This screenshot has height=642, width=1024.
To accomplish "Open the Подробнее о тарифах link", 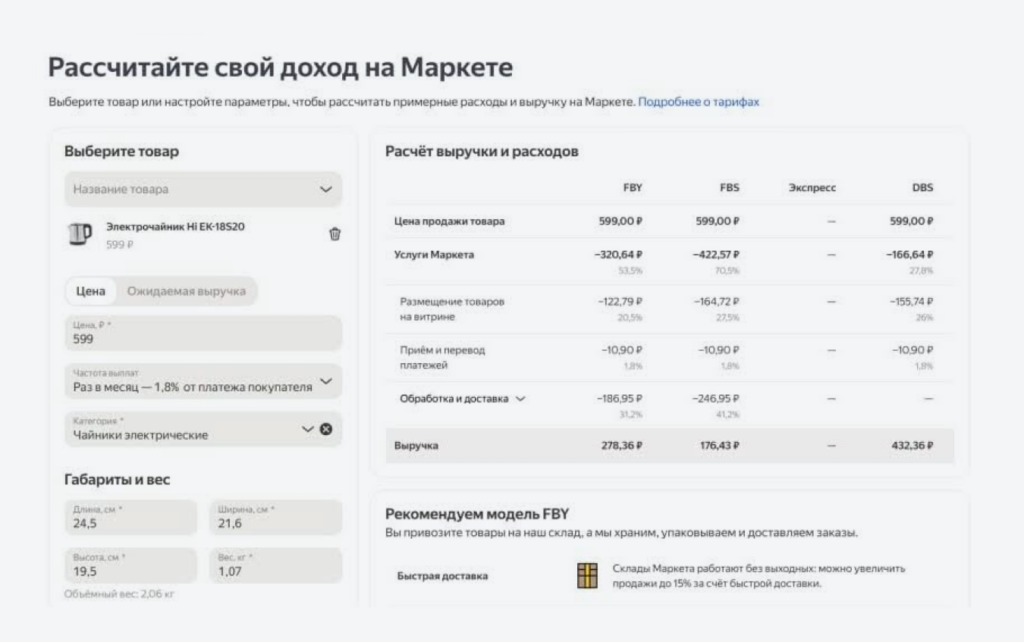I will (x=702, y=101).
